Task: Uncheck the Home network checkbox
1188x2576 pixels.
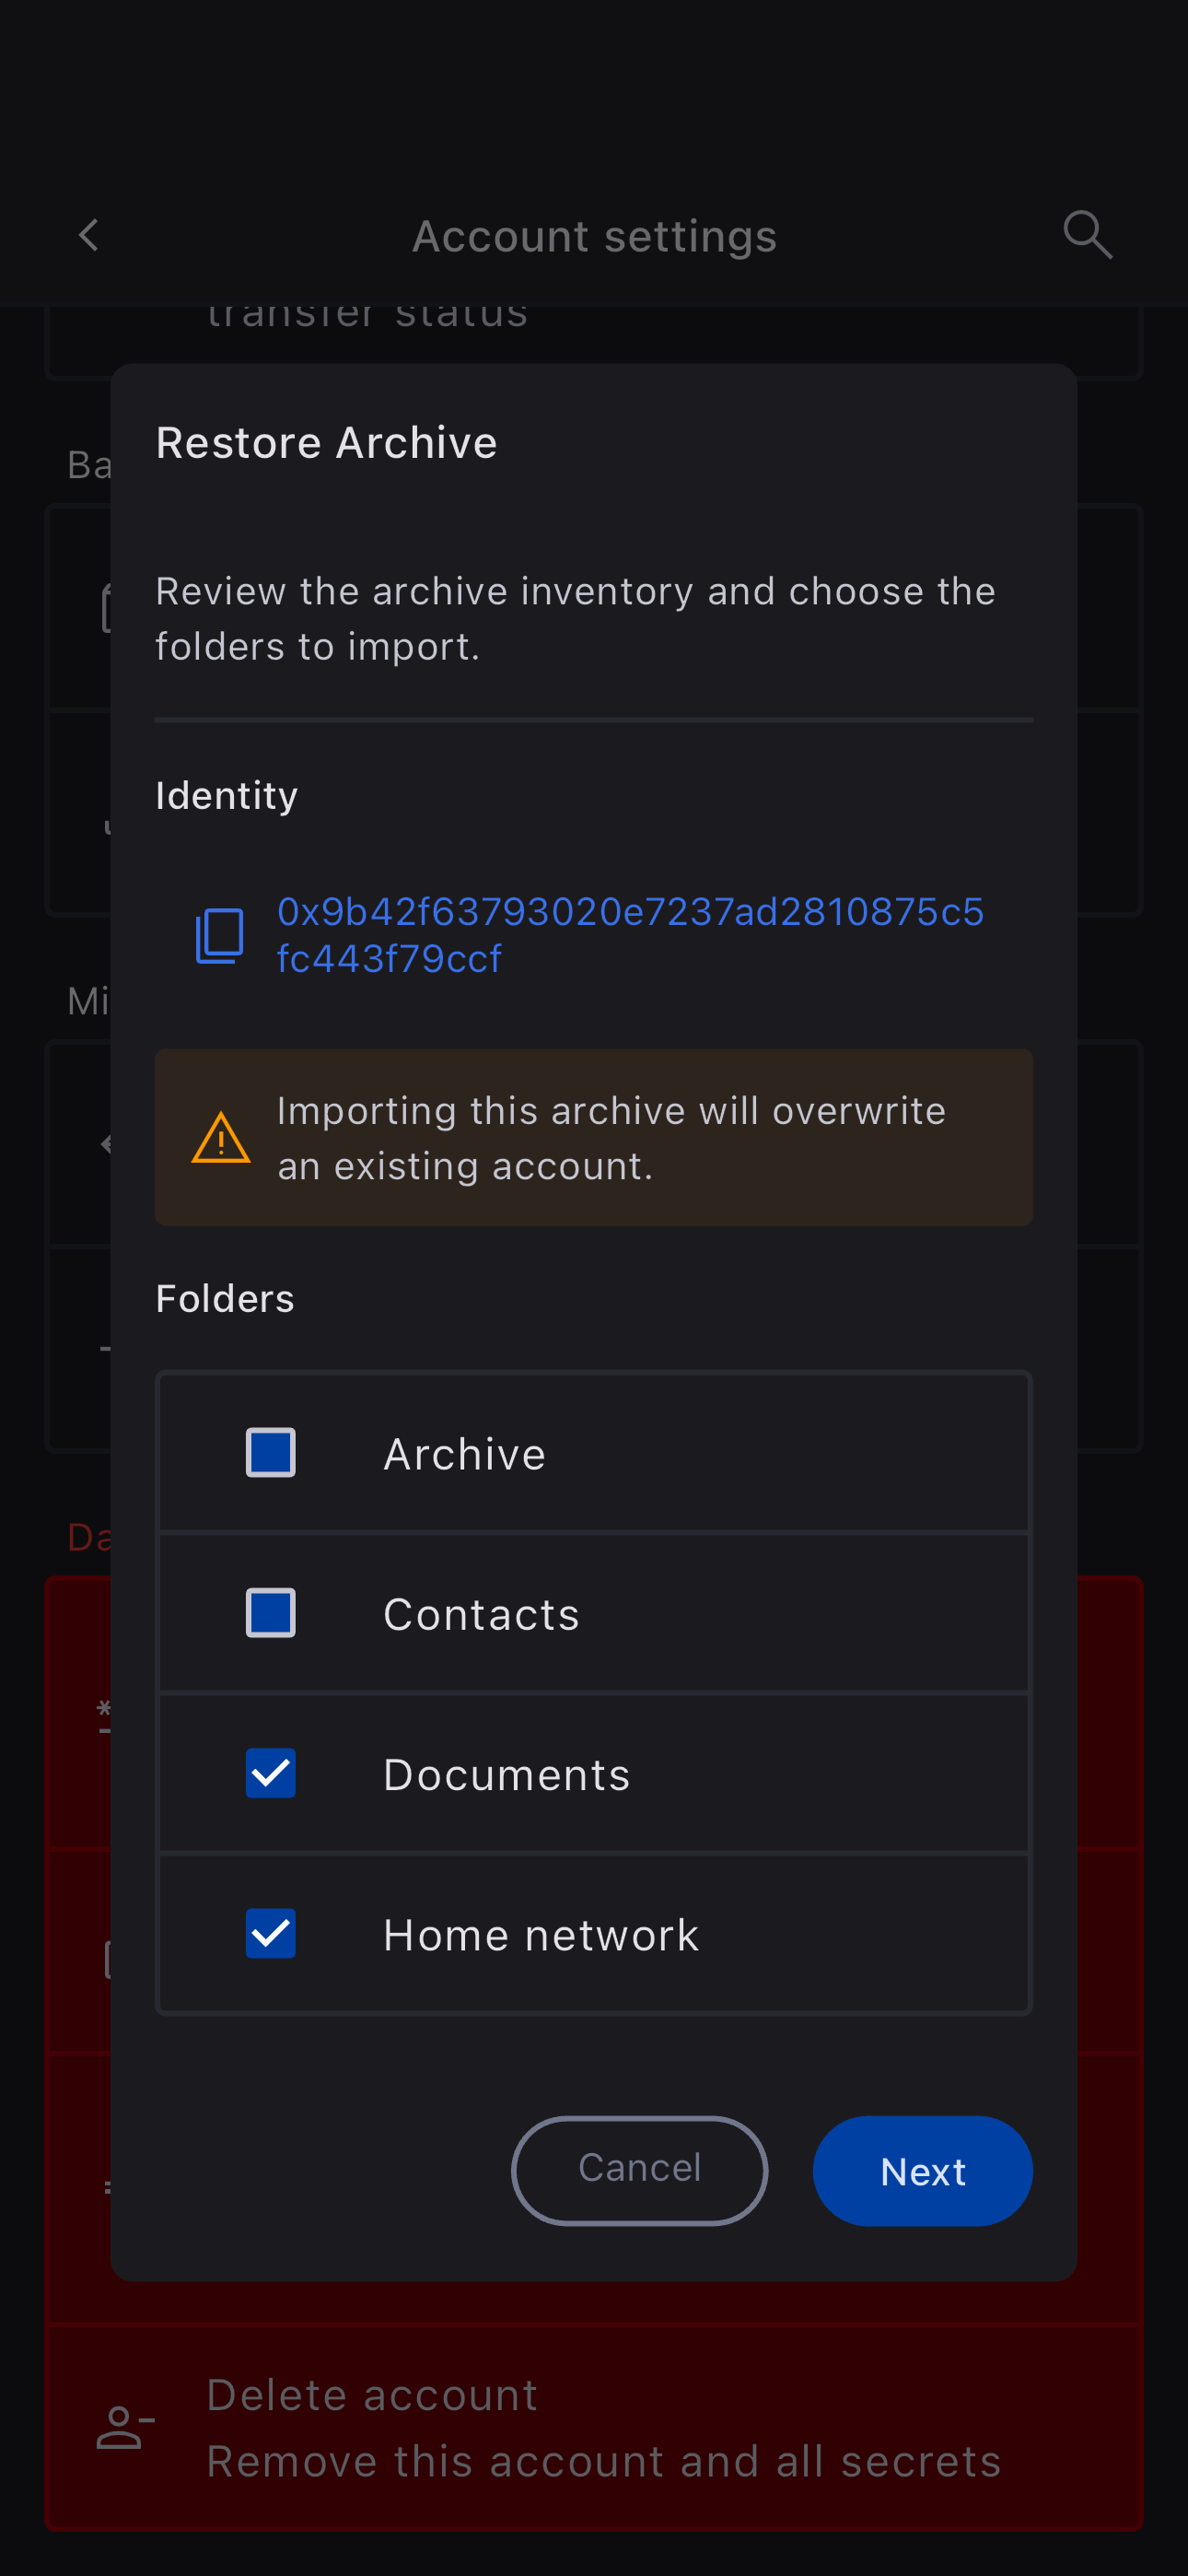Action: (x=271, y=1934)
